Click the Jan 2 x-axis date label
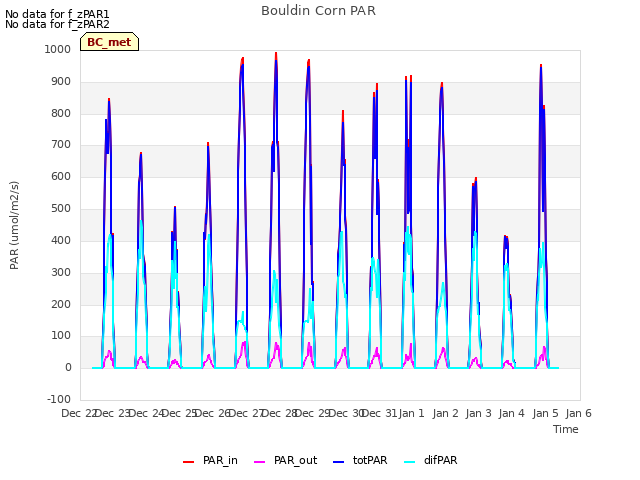Screen dimensions: 640x480 click(x=445, y=413)
